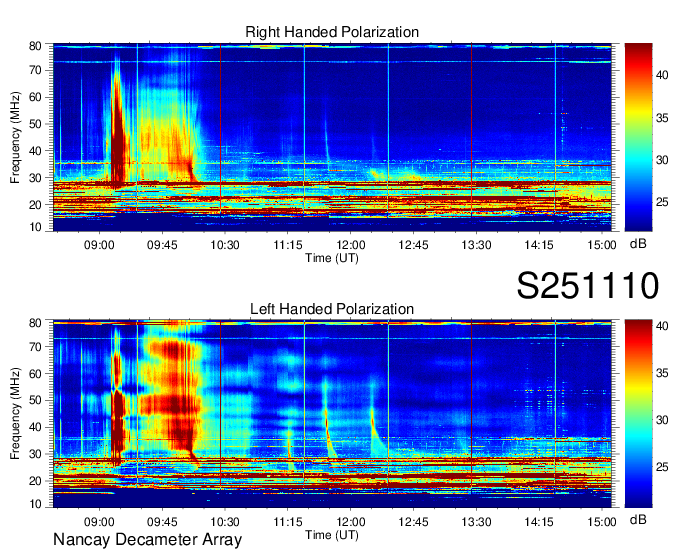Click the 10 MHz frequency tick on lower plot

(x=34, y=505)
